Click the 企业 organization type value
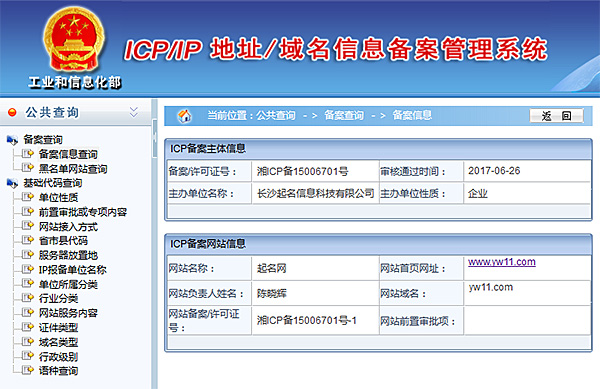This screenshot has width=600, height=389. (478, 194)
